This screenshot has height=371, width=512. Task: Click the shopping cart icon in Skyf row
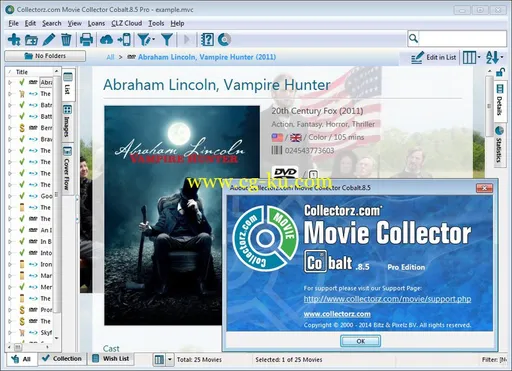pyautogui.click(x=22, y=332)
